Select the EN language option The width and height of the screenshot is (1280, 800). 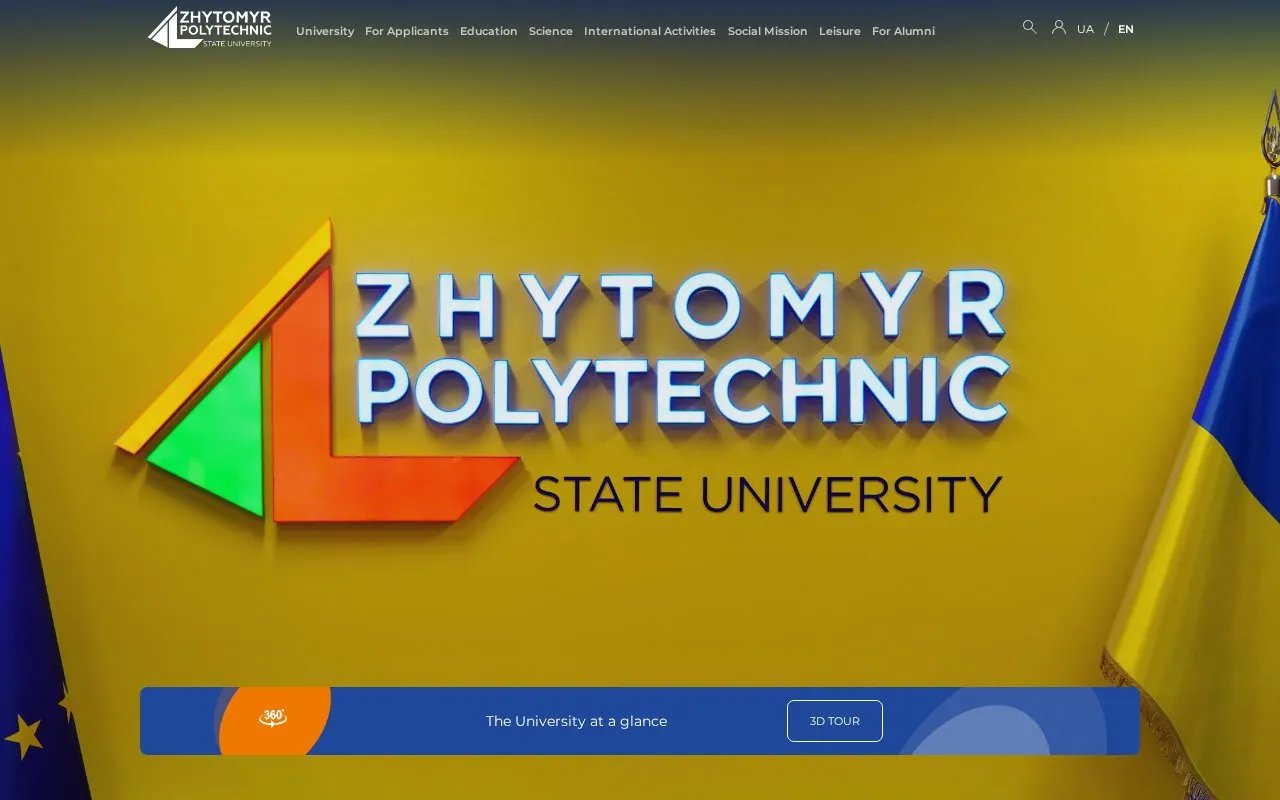tap(1126, 29)
